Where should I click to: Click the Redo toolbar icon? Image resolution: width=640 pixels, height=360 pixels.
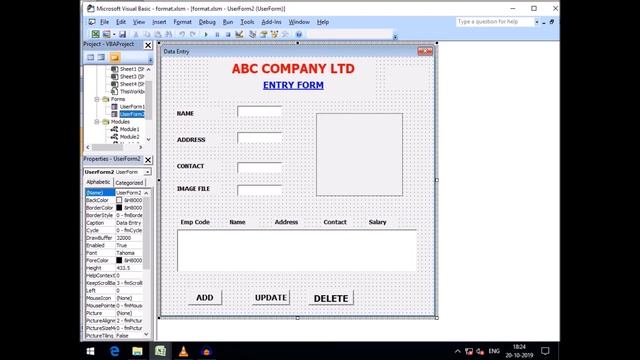pyautogui.click(x=193, y=34)
